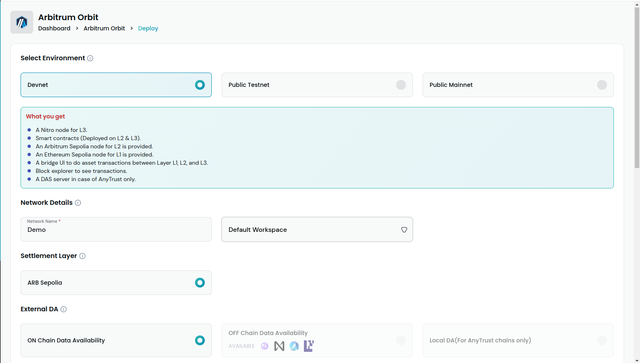Go to Dashboard breadcrumb
Image resolution: width=640 pixels, height=363 pixels.
click(x=54, y=29)
